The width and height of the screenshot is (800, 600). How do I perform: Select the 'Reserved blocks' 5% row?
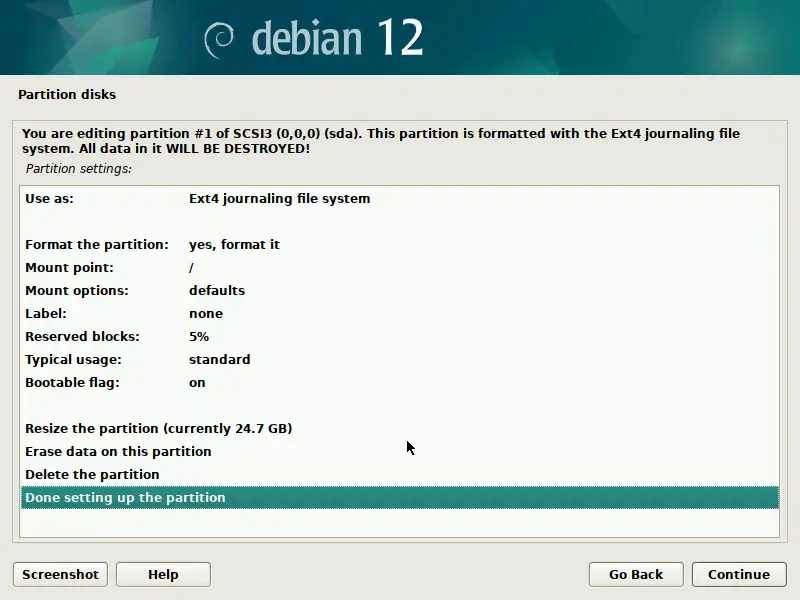click(x=399, y=336)
